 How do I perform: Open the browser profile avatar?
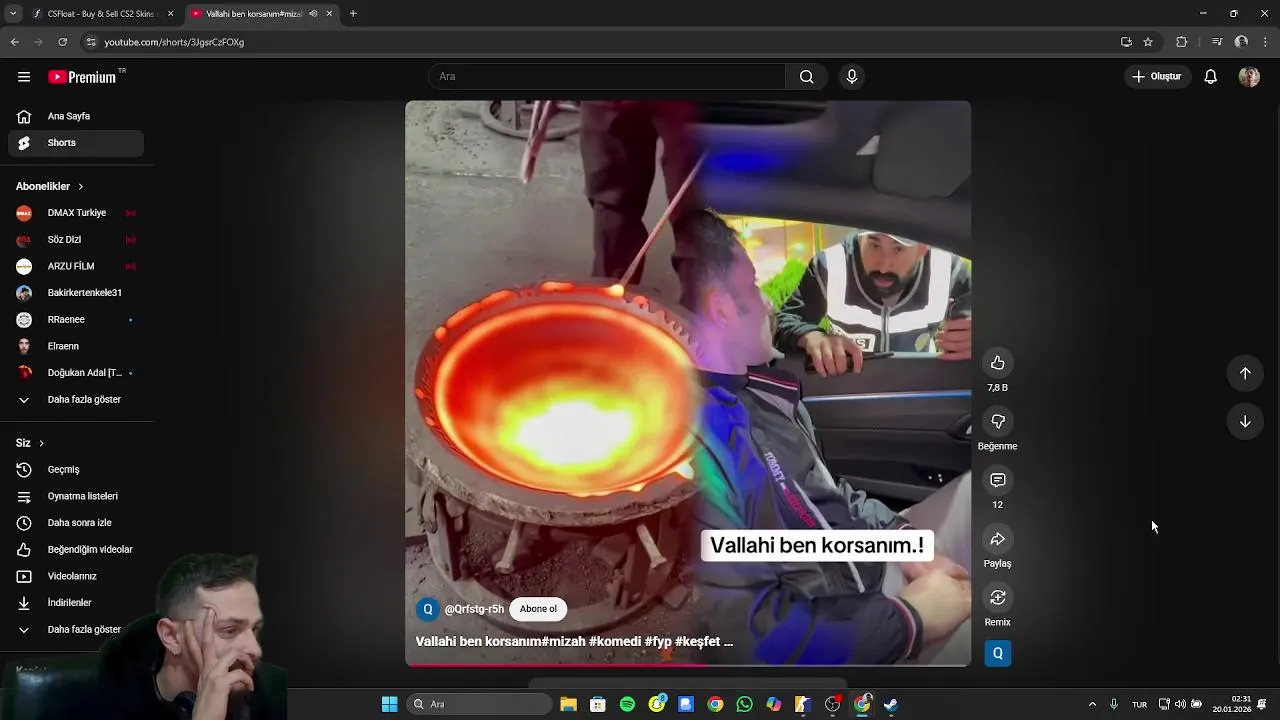click(x=1241, y=42)
